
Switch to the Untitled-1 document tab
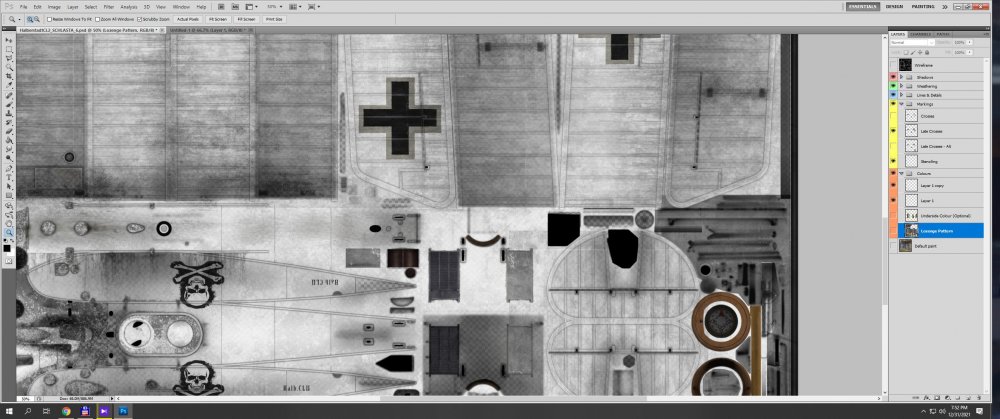pyautogui.click(x=205, y=30)
